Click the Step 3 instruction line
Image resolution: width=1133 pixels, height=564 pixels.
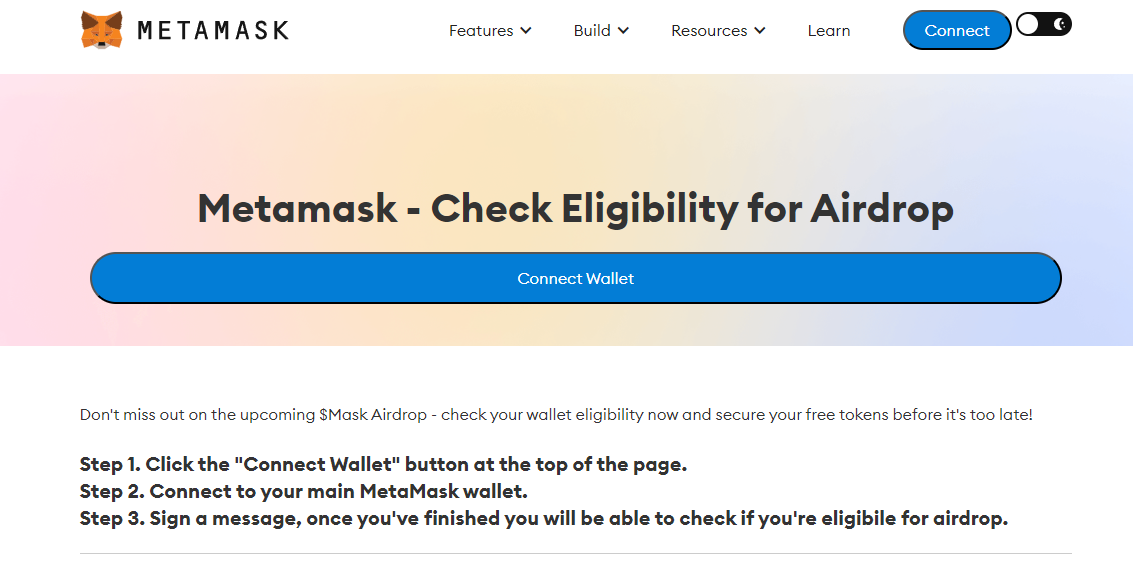pos(543,519)
